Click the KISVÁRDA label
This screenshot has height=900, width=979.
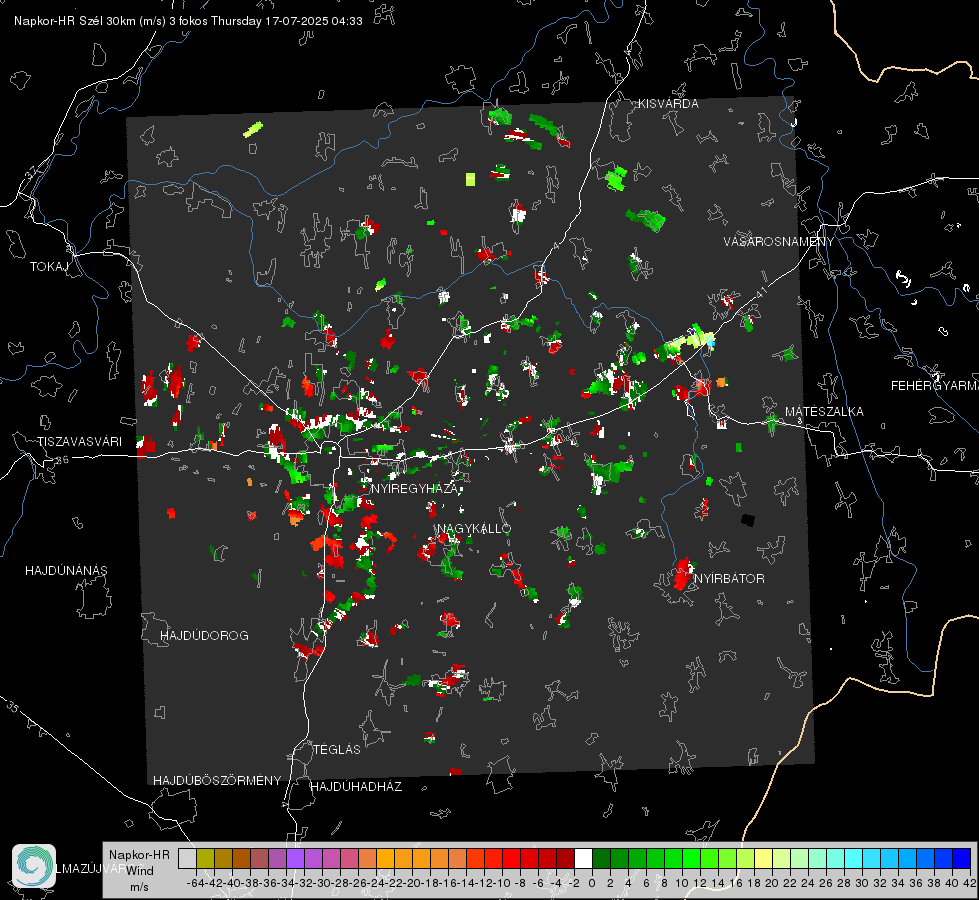(x=668, y=104)
